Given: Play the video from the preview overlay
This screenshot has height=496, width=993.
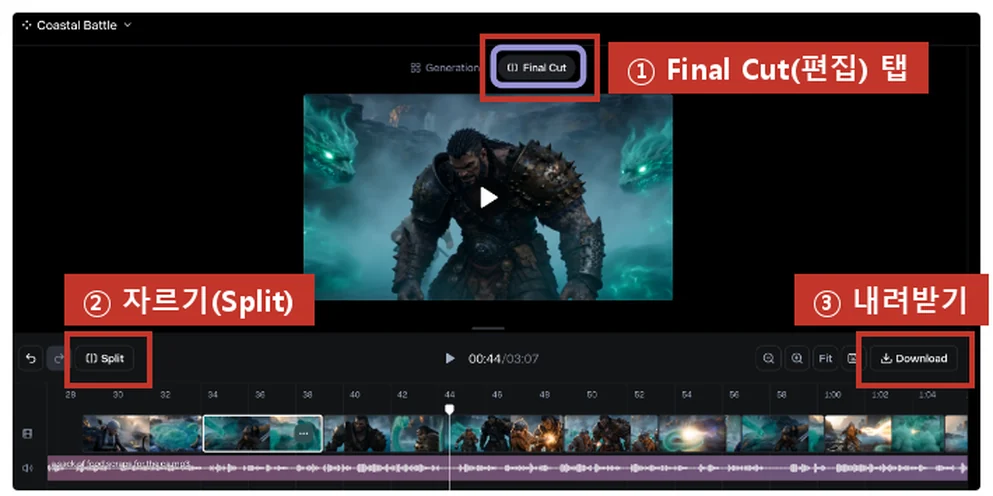Looking at the screenshot, I should point(488,198).
